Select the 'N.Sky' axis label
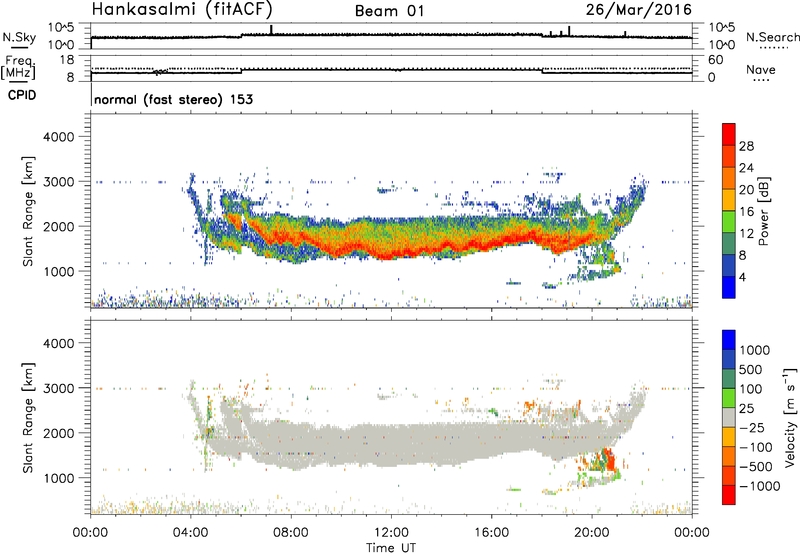Image resolution: width=800 pixels, height=554 pixels. click(19, 37)
